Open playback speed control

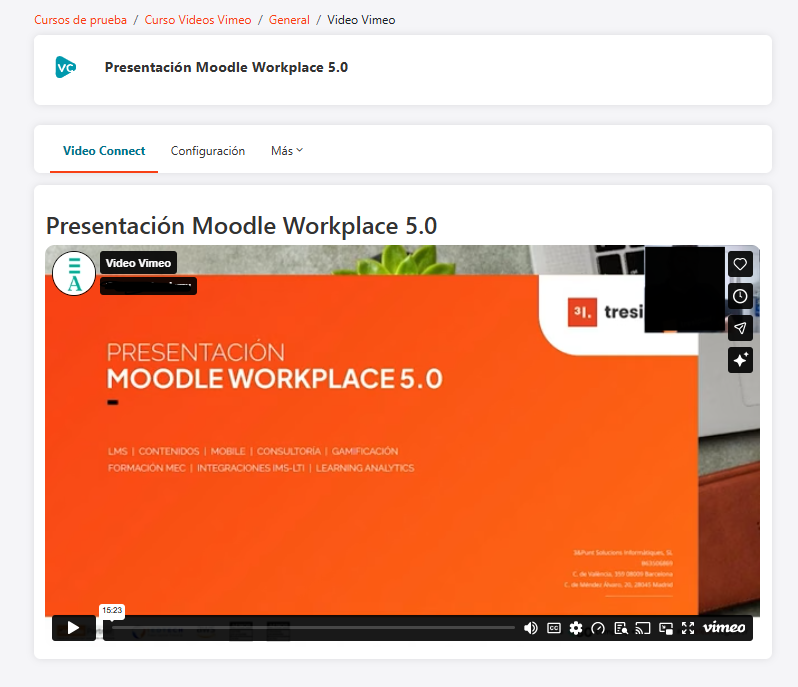coord(598,628)
